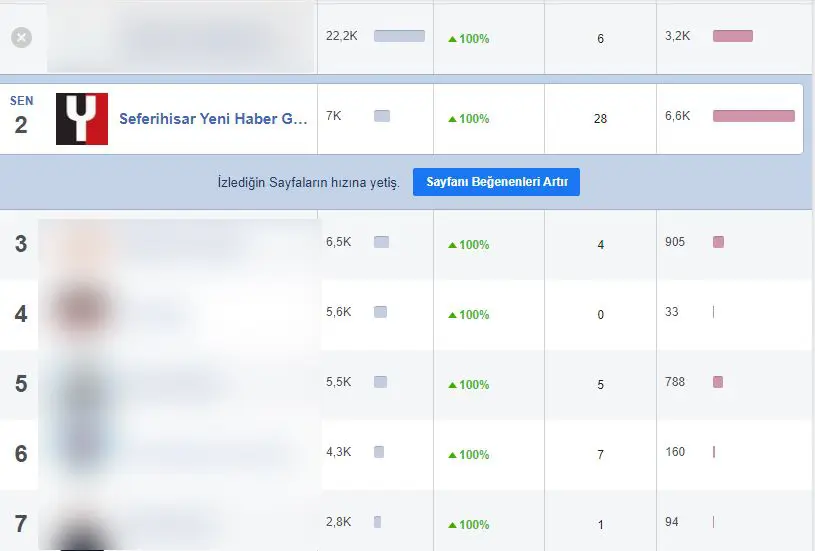Select the 7K total likes value

point(334,116)
